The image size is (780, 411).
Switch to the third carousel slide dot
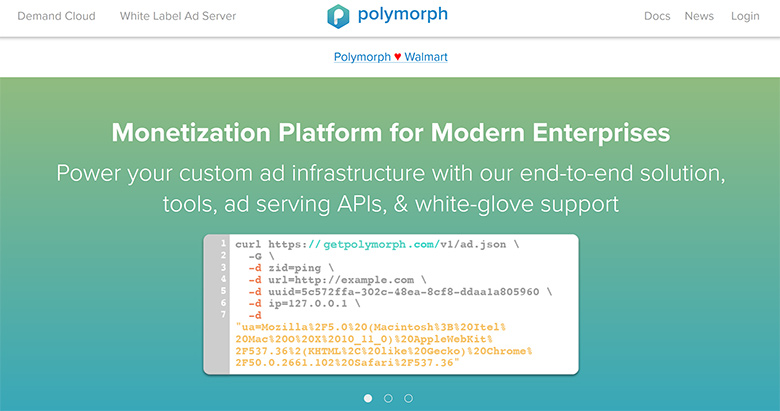408,398
